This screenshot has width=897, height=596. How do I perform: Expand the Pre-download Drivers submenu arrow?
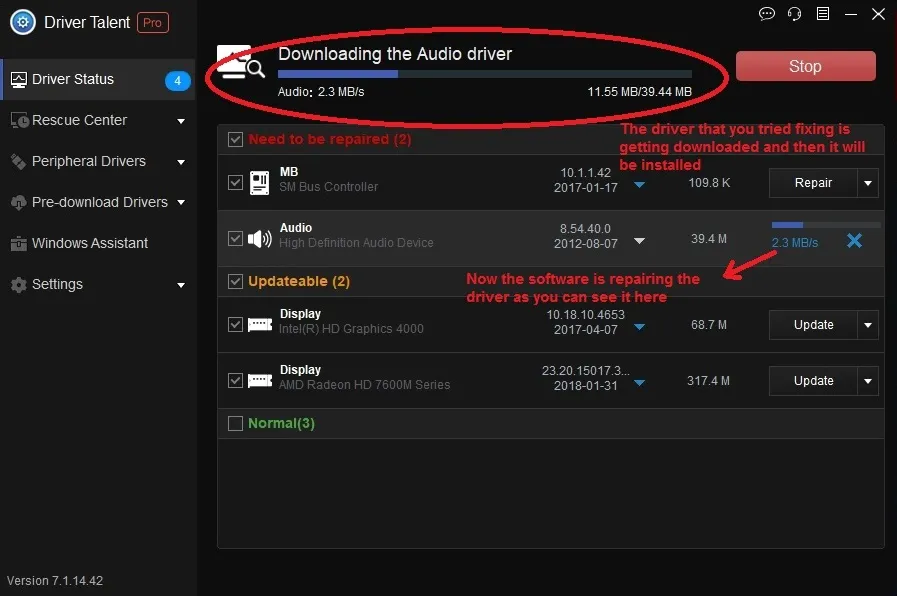(181, 202)
